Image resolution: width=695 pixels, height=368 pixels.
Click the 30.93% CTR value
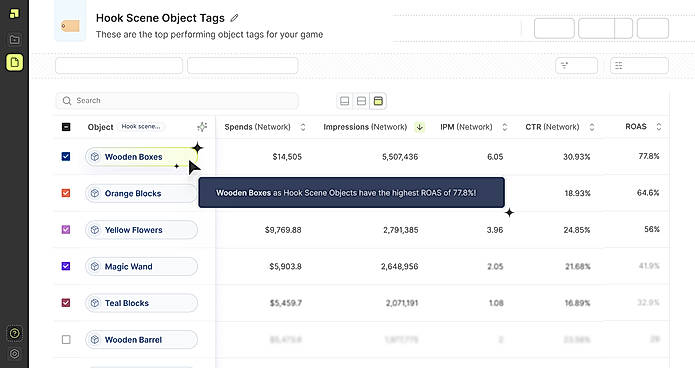577,157
